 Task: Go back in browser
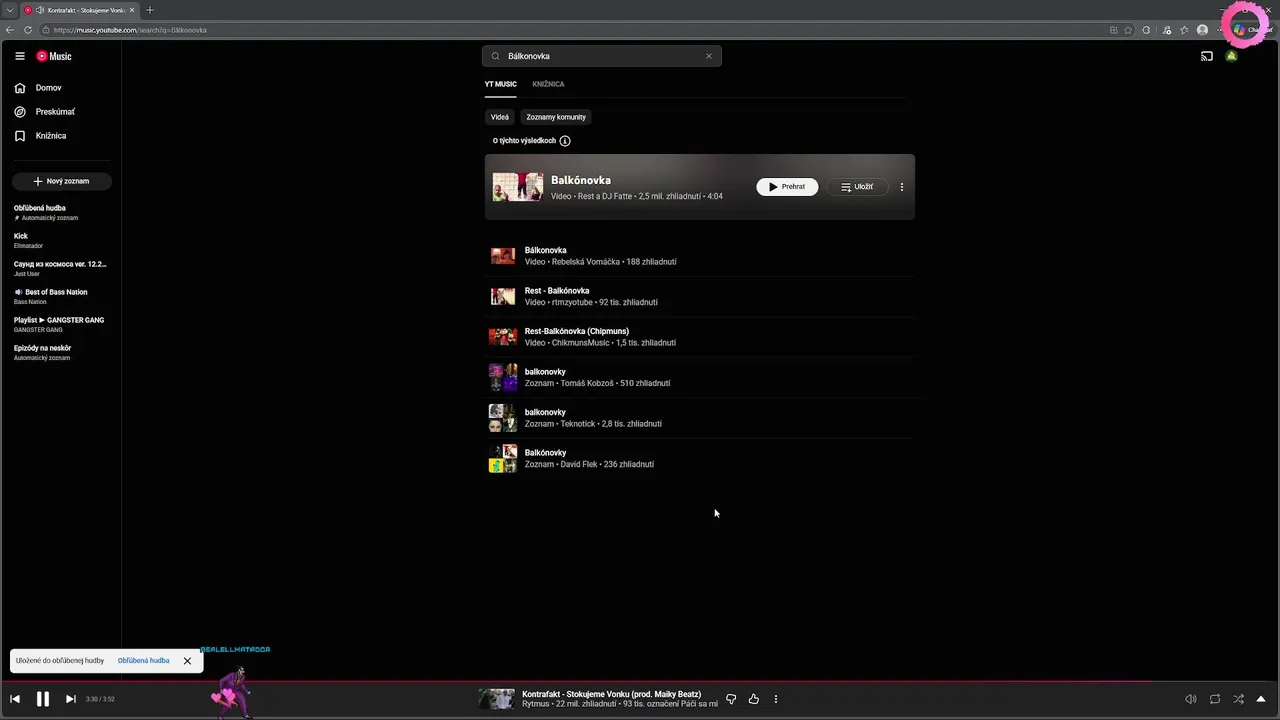pyautogui.click(x=10, y=30)
